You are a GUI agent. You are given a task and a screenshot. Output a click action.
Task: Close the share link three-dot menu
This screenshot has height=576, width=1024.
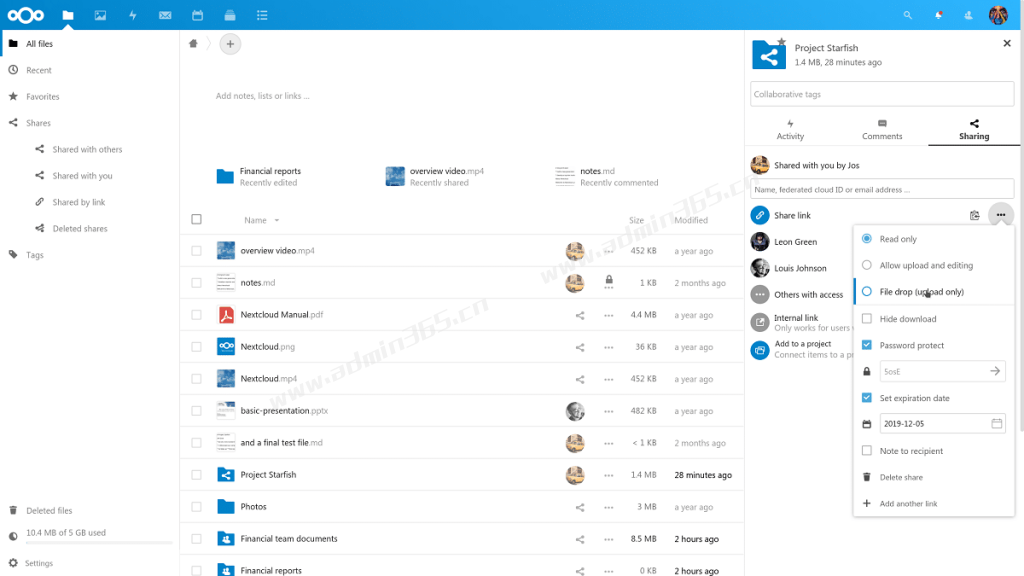click(1000, 215)
